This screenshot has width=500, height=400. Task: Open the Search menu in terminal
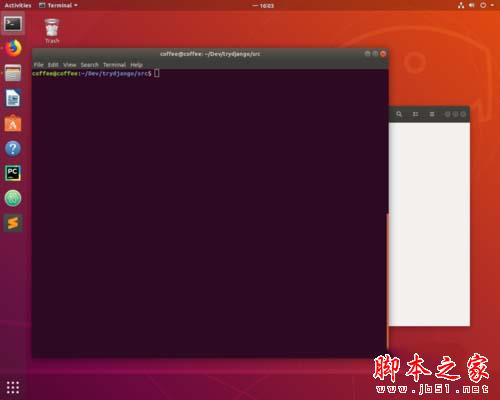[x=89, y=65]
